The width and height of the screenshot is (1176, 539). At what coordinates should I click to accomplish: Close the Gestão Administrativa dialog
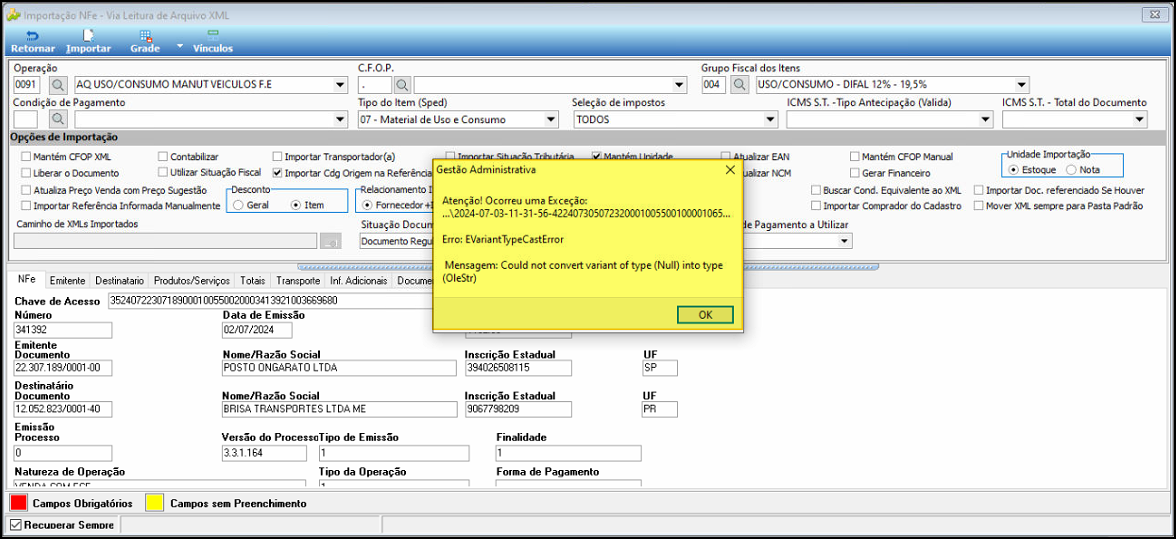click(730, 170)
